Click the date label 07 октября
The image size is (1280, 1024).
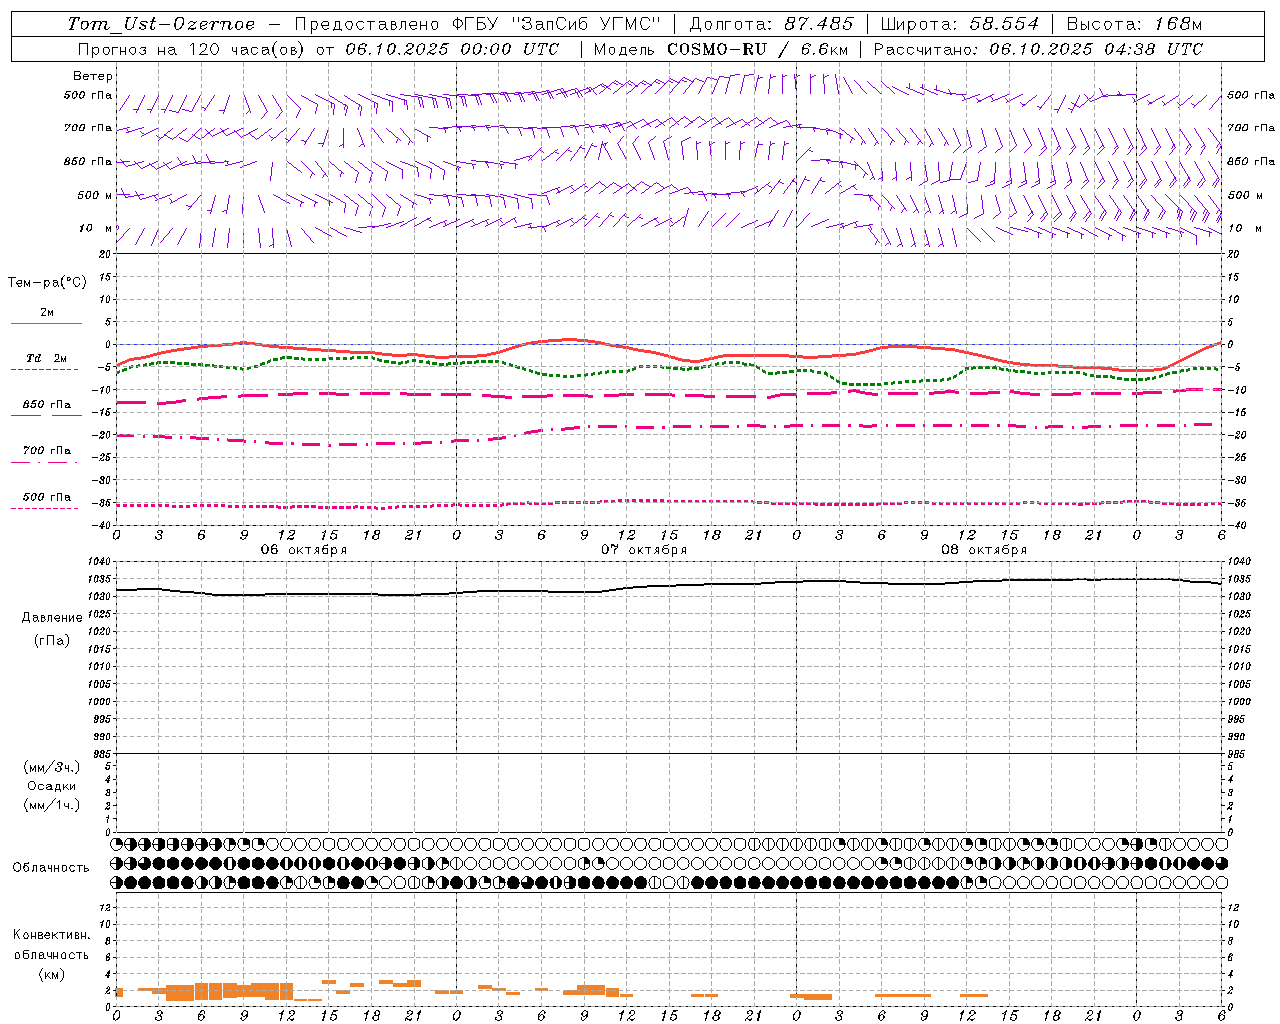[644, 550]
